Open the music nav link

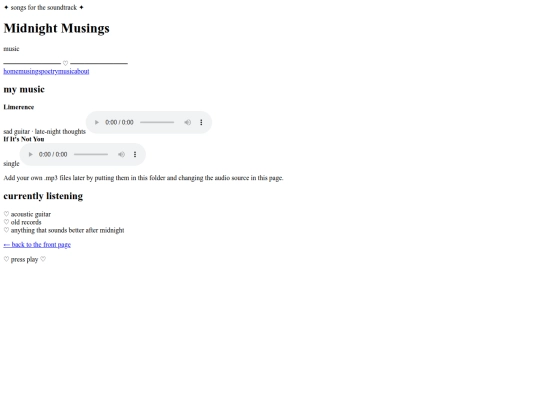pyautogui.click(x=66, y=71)
